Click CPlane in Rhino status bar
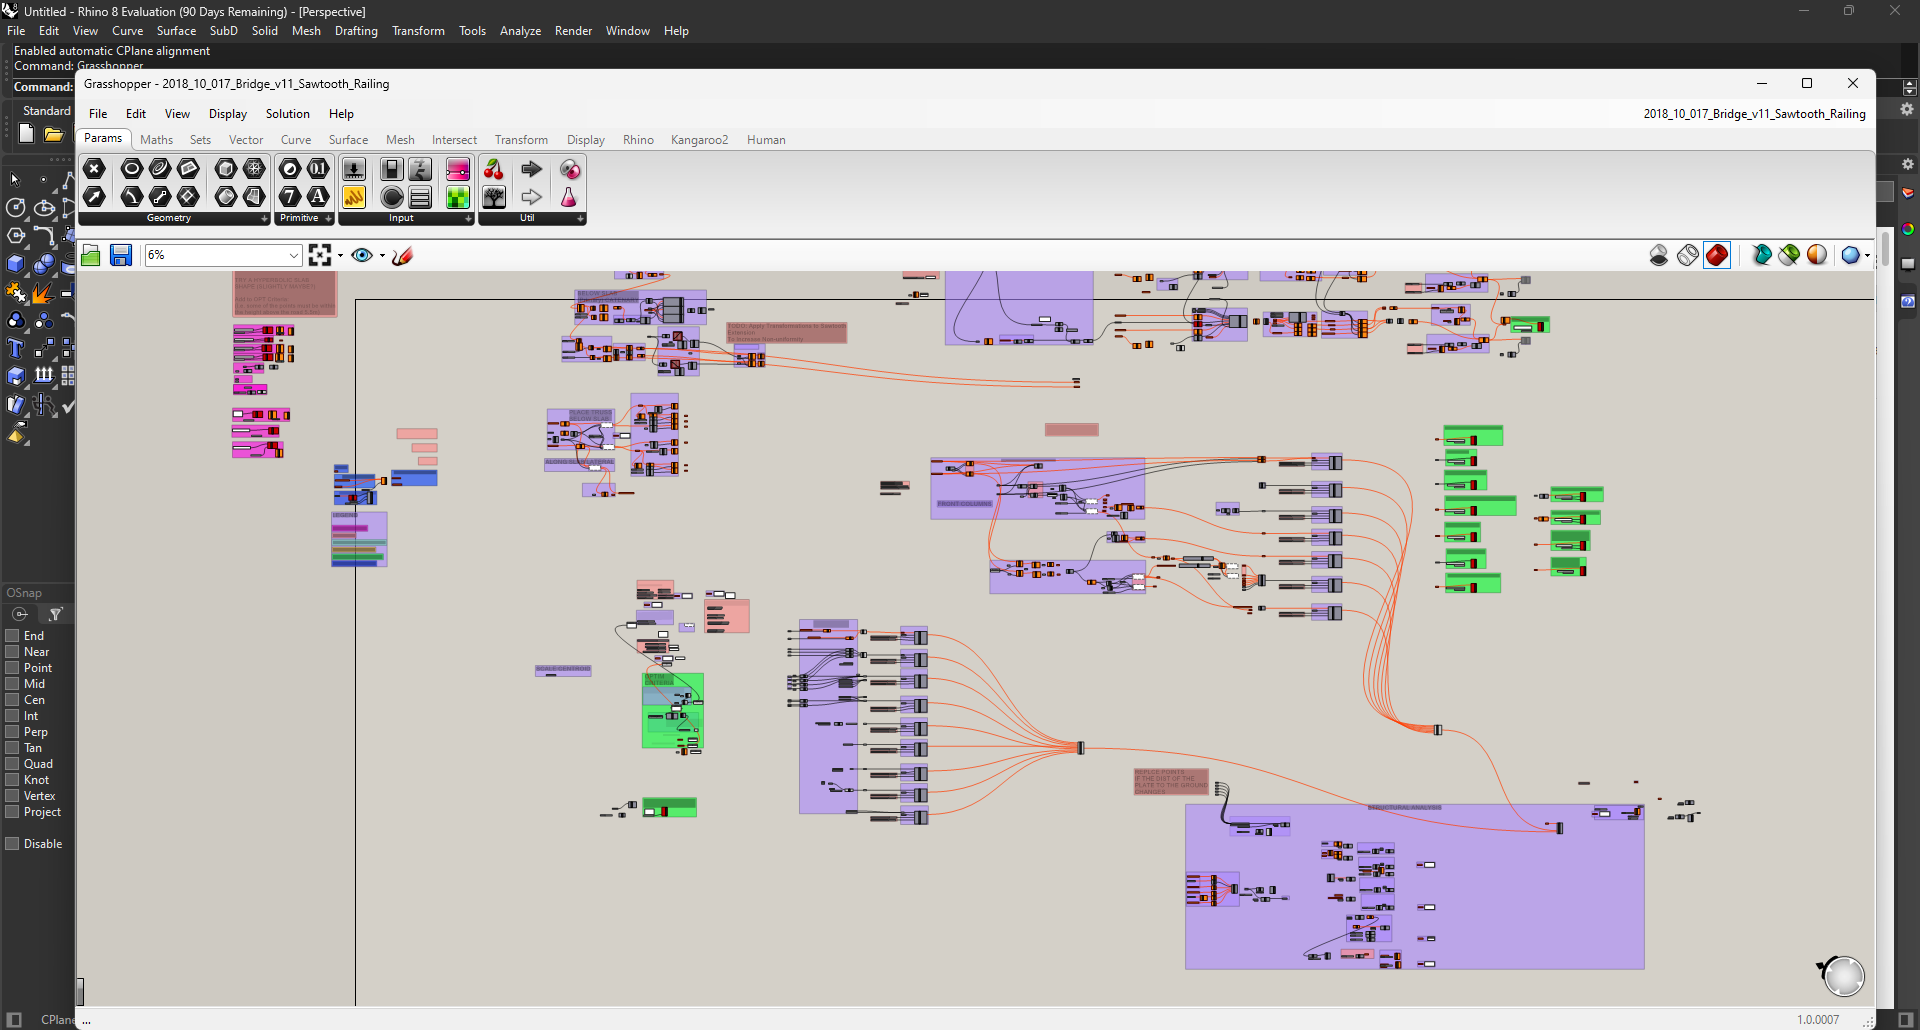 click(57, 1020)
